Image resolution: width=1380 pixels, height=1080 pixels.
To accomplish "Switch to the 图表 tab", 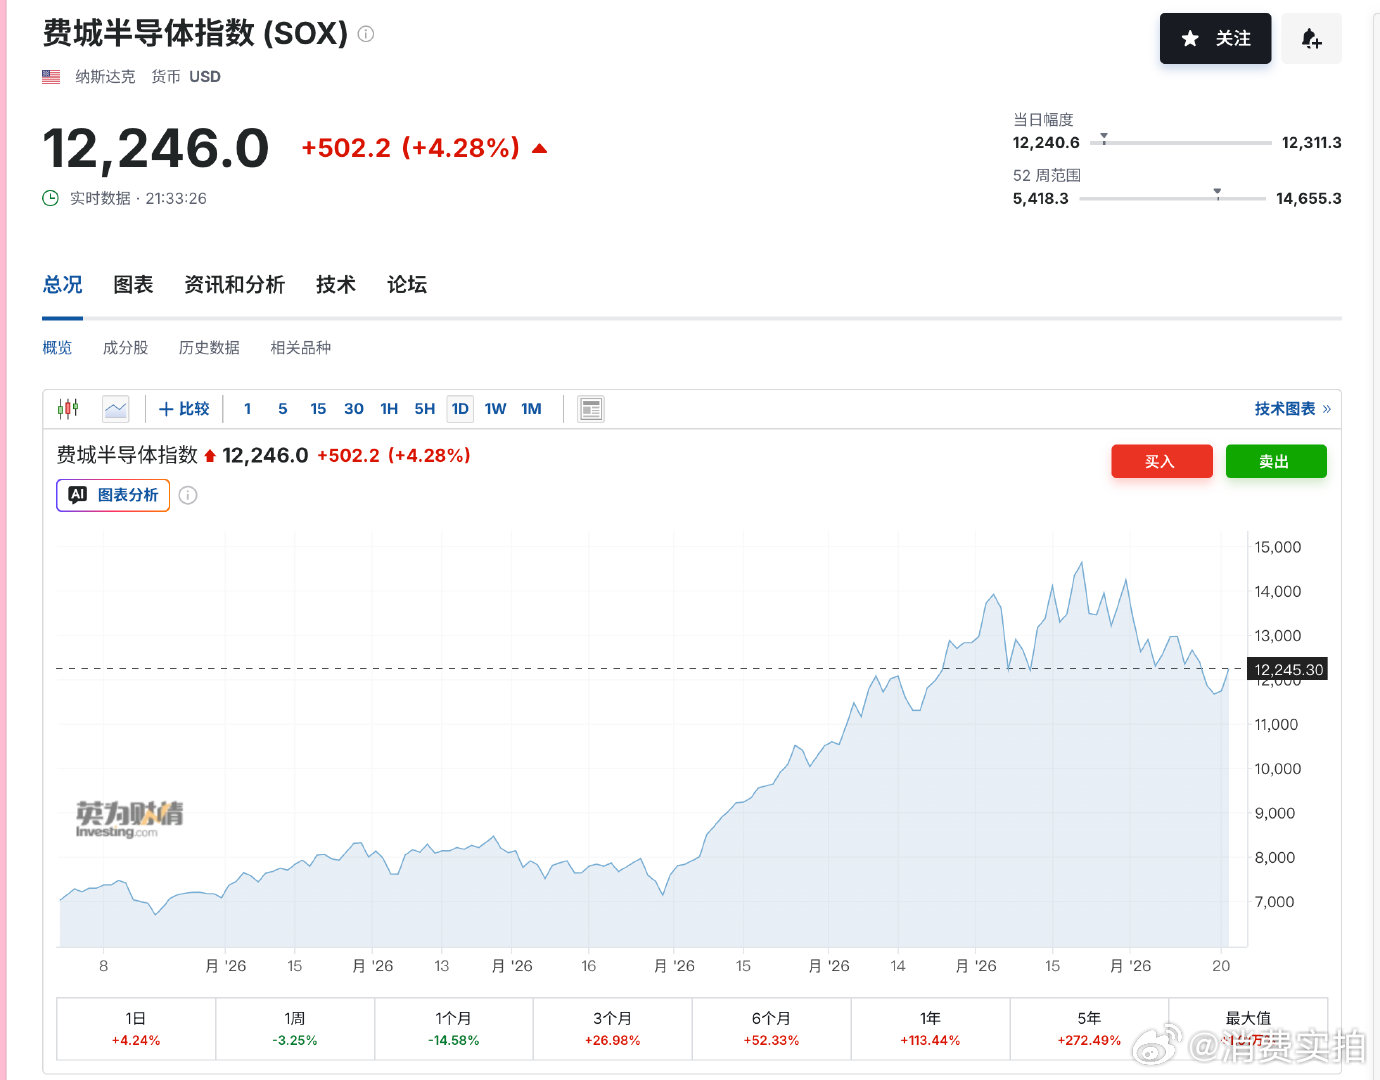I will click(x=133, y=285).
